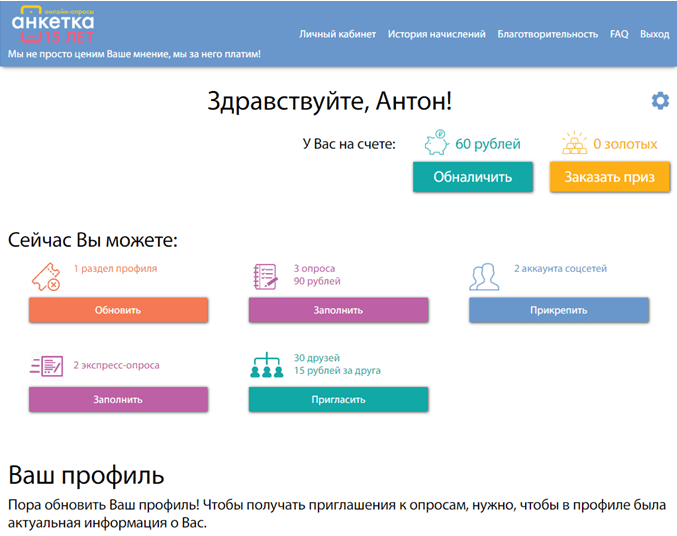677x536 pixels.
Task: Click the Здравствуйте, Антон! greeting
Action: coord(329,101)
